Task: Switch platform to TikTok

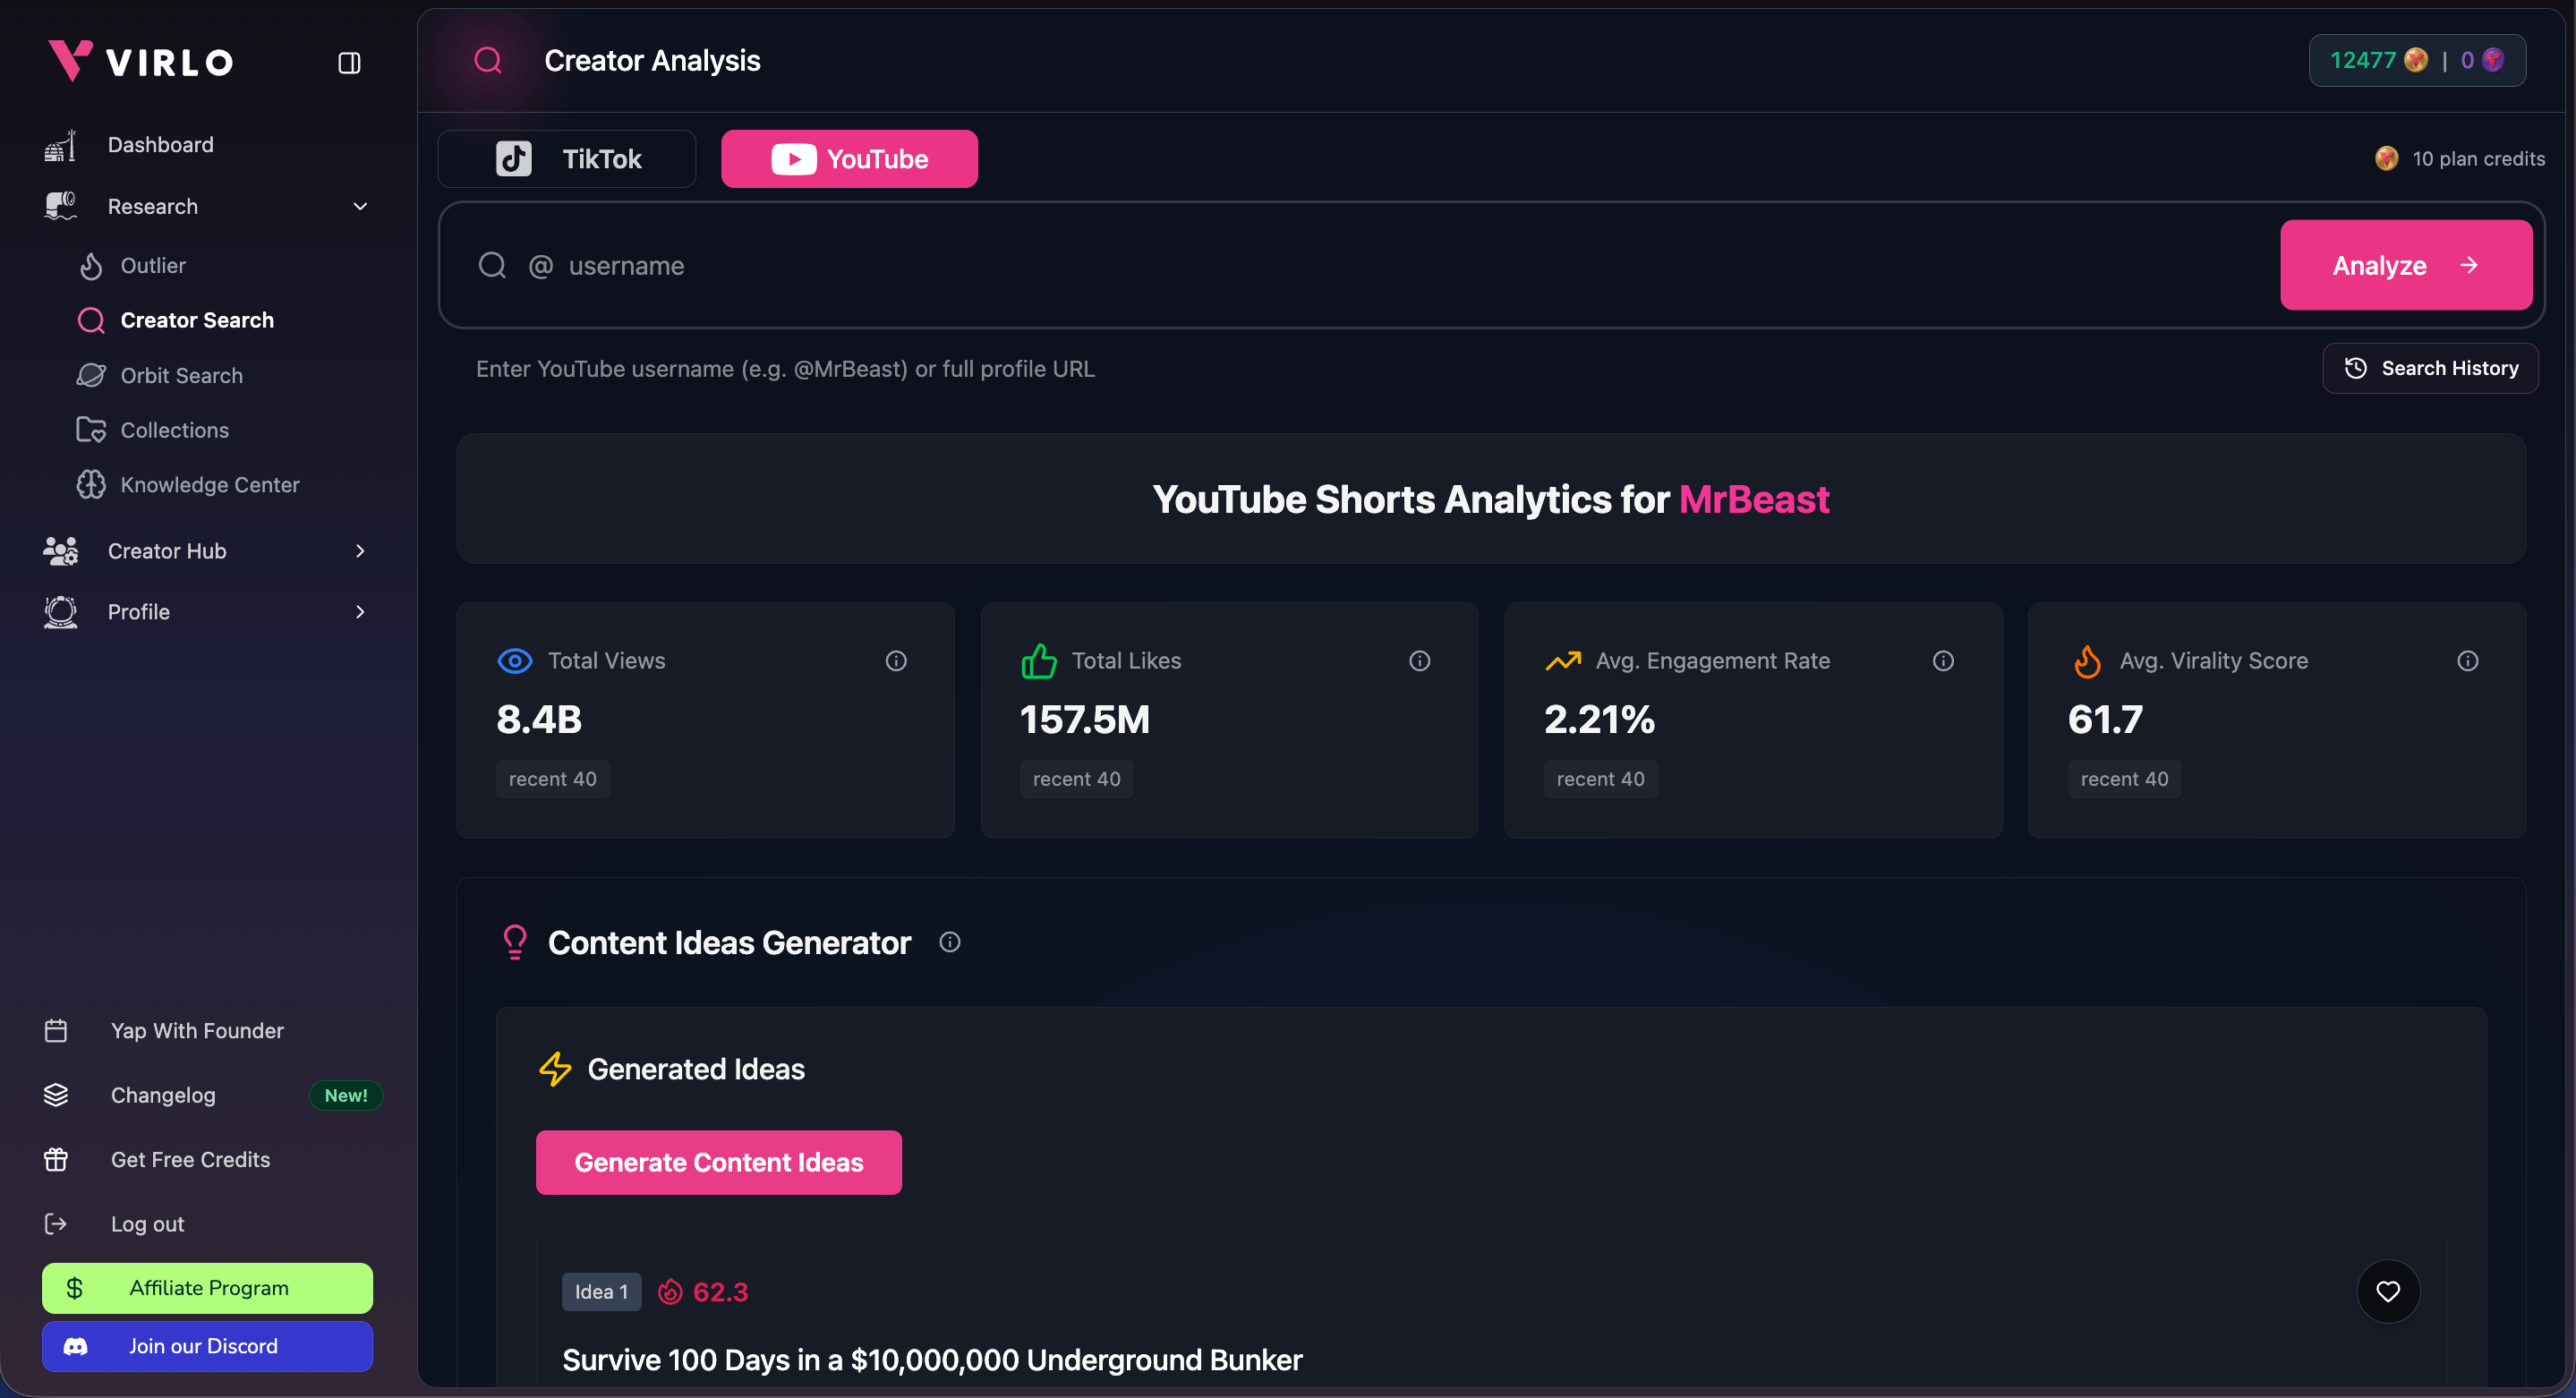Action: click(x=566, y=158)
